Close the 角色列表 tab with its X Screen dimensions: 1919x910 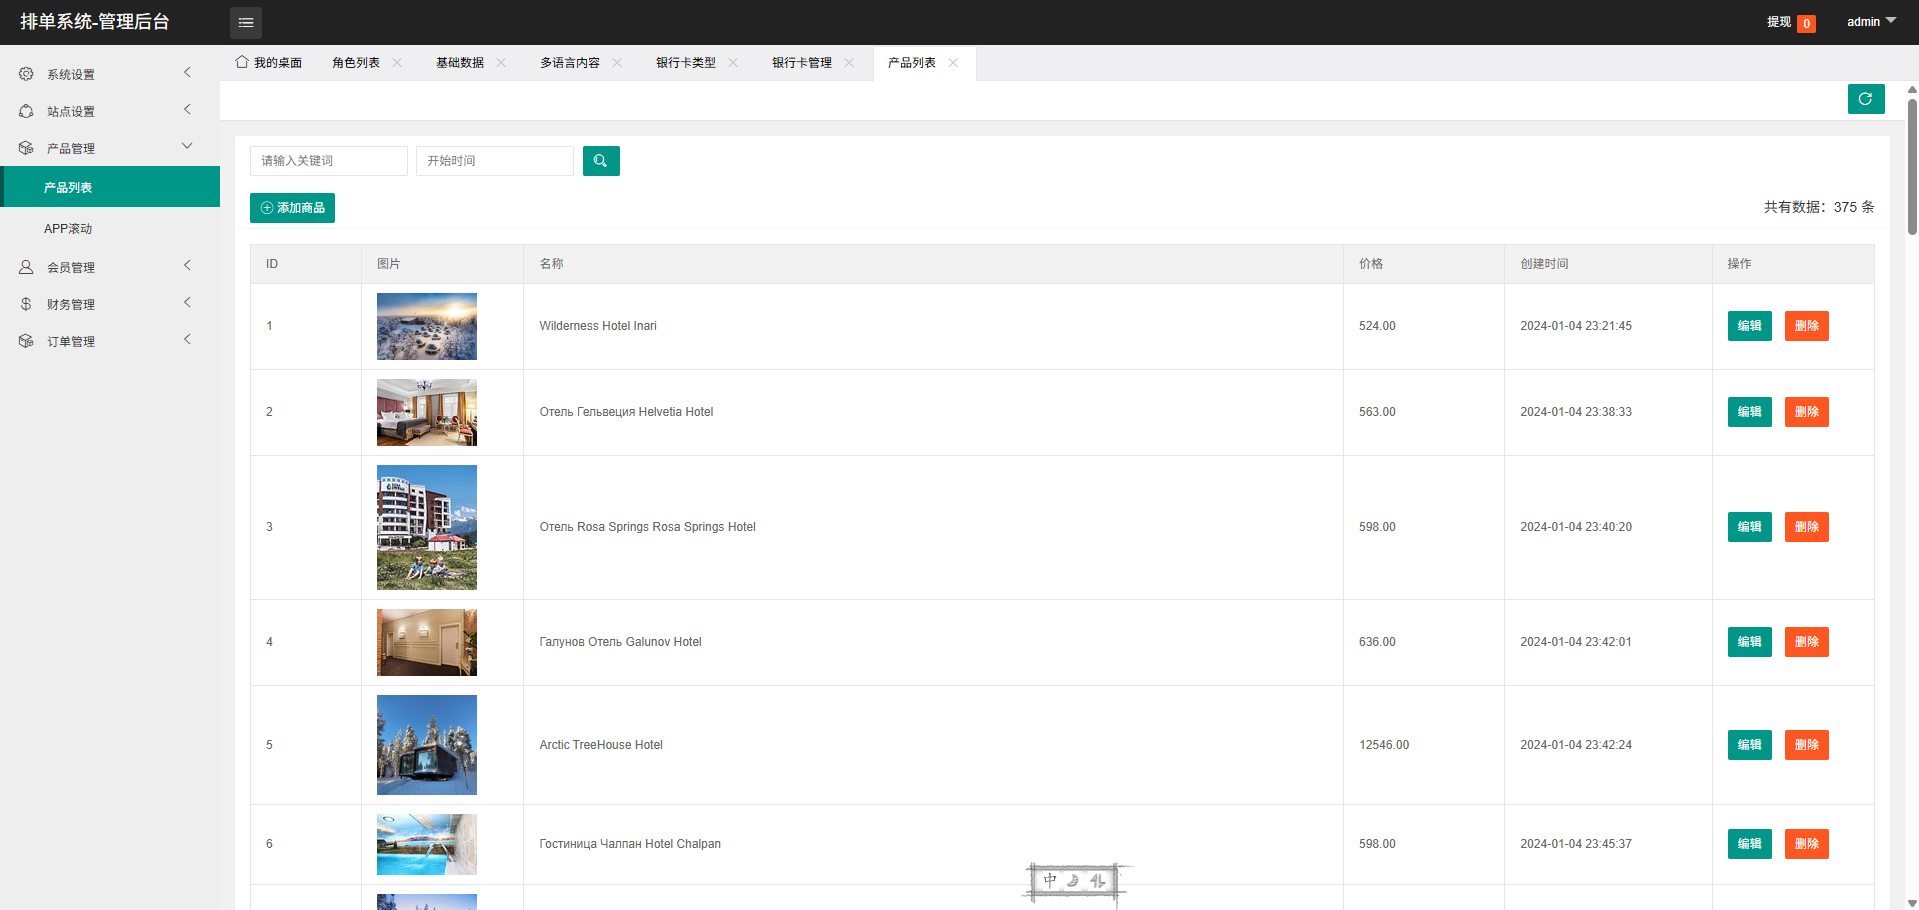point(397,63)
